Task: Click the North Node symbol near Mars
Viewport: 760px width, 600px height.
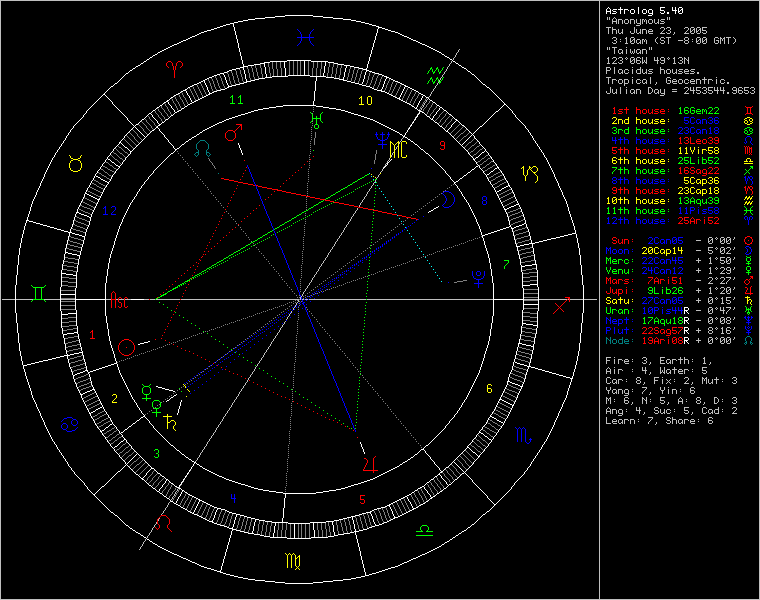Action: tap(203, 147)
